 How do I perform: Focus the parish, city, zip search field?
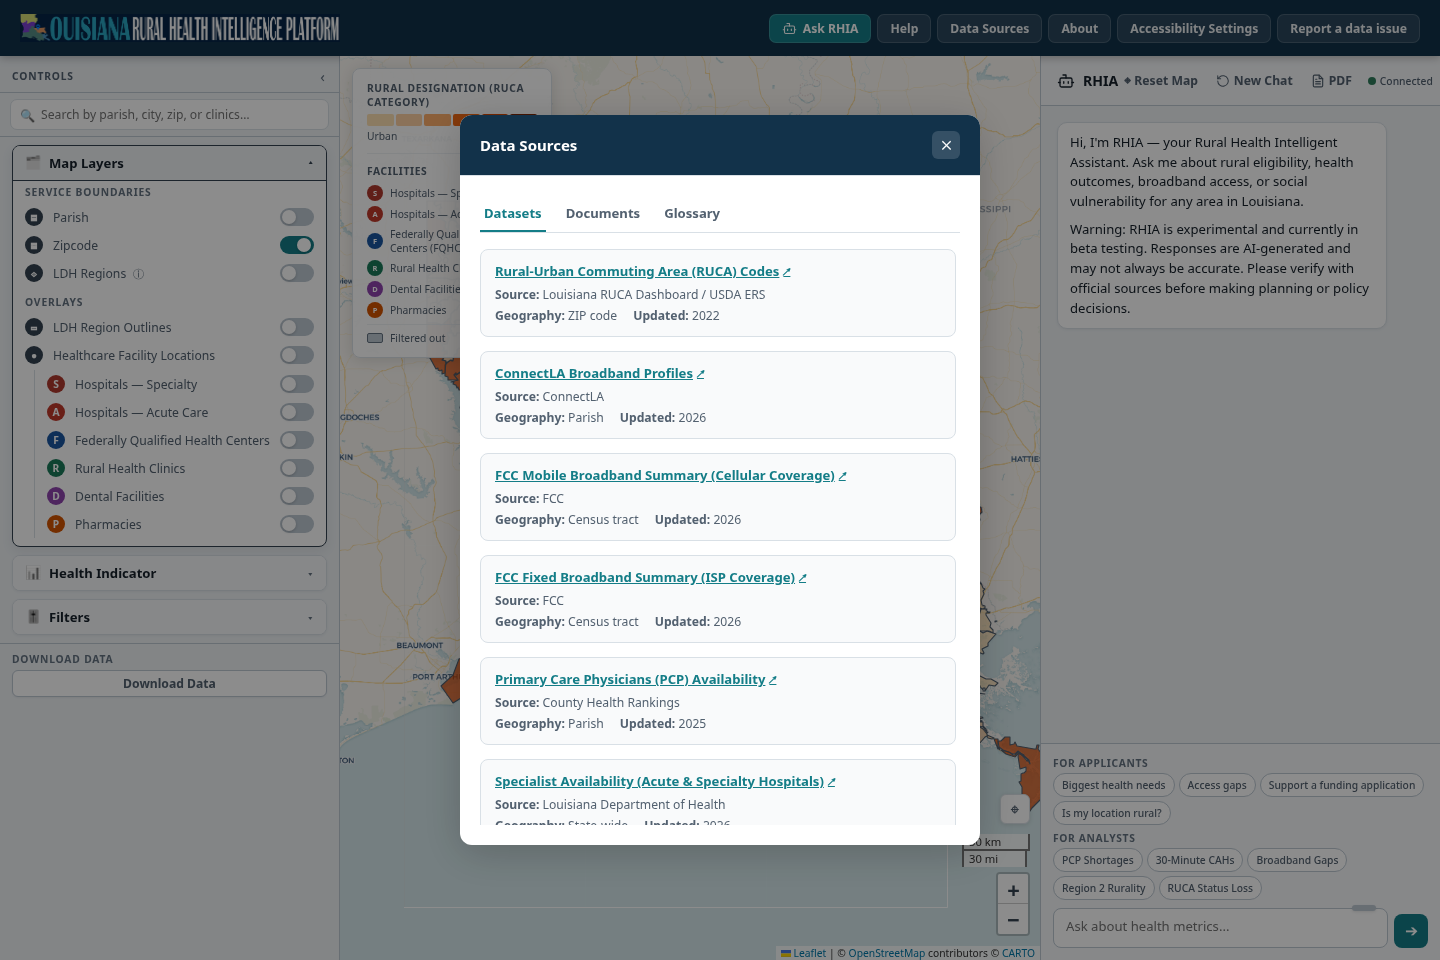point(170,115)
